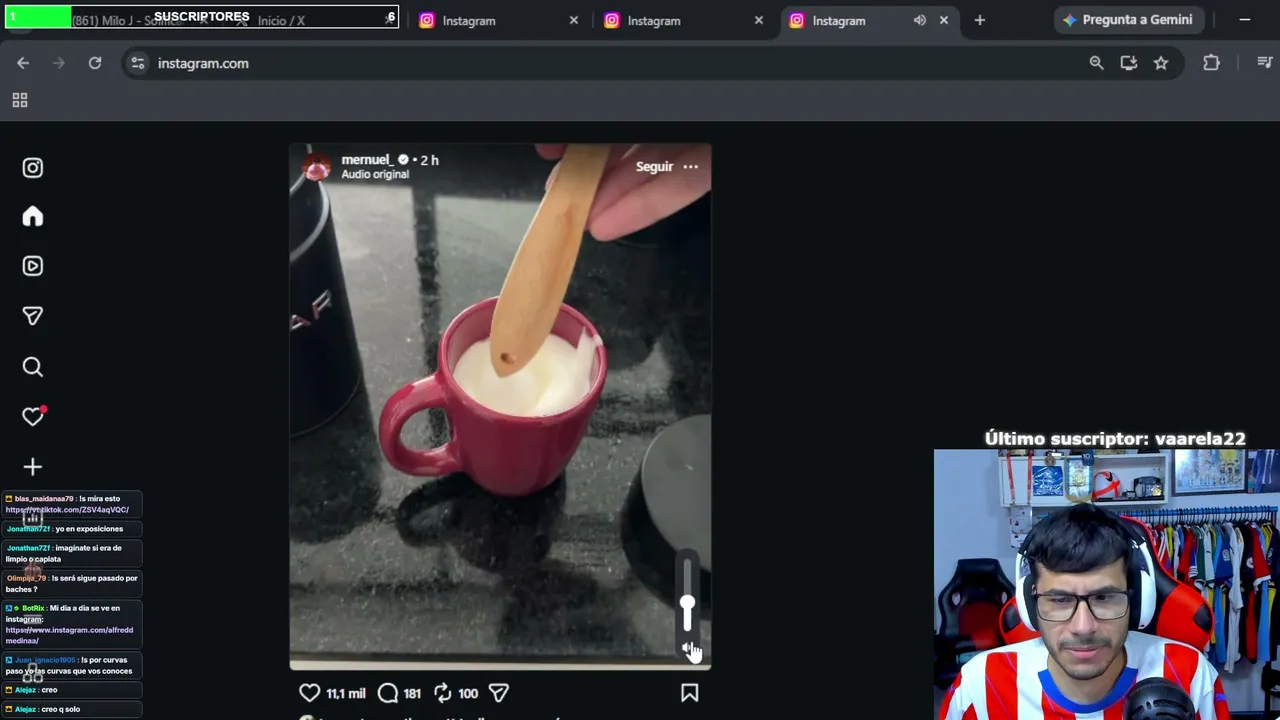Open the Chrome extensions puzzle icon

pos(1212,63)
